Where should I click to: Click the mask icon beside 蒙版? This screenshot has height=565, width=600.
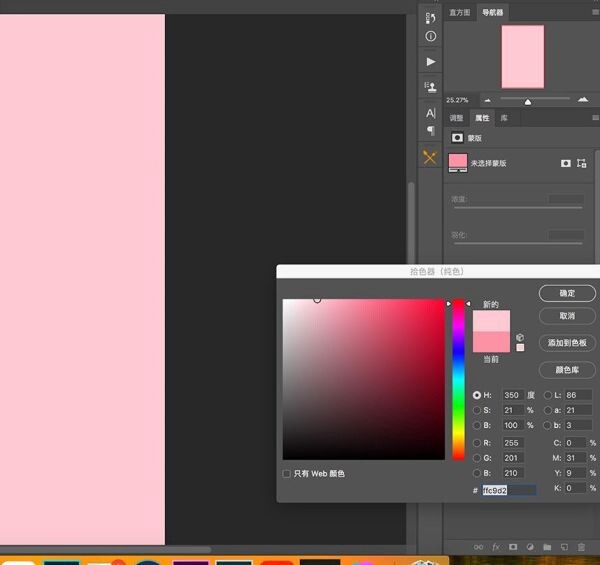457,138
